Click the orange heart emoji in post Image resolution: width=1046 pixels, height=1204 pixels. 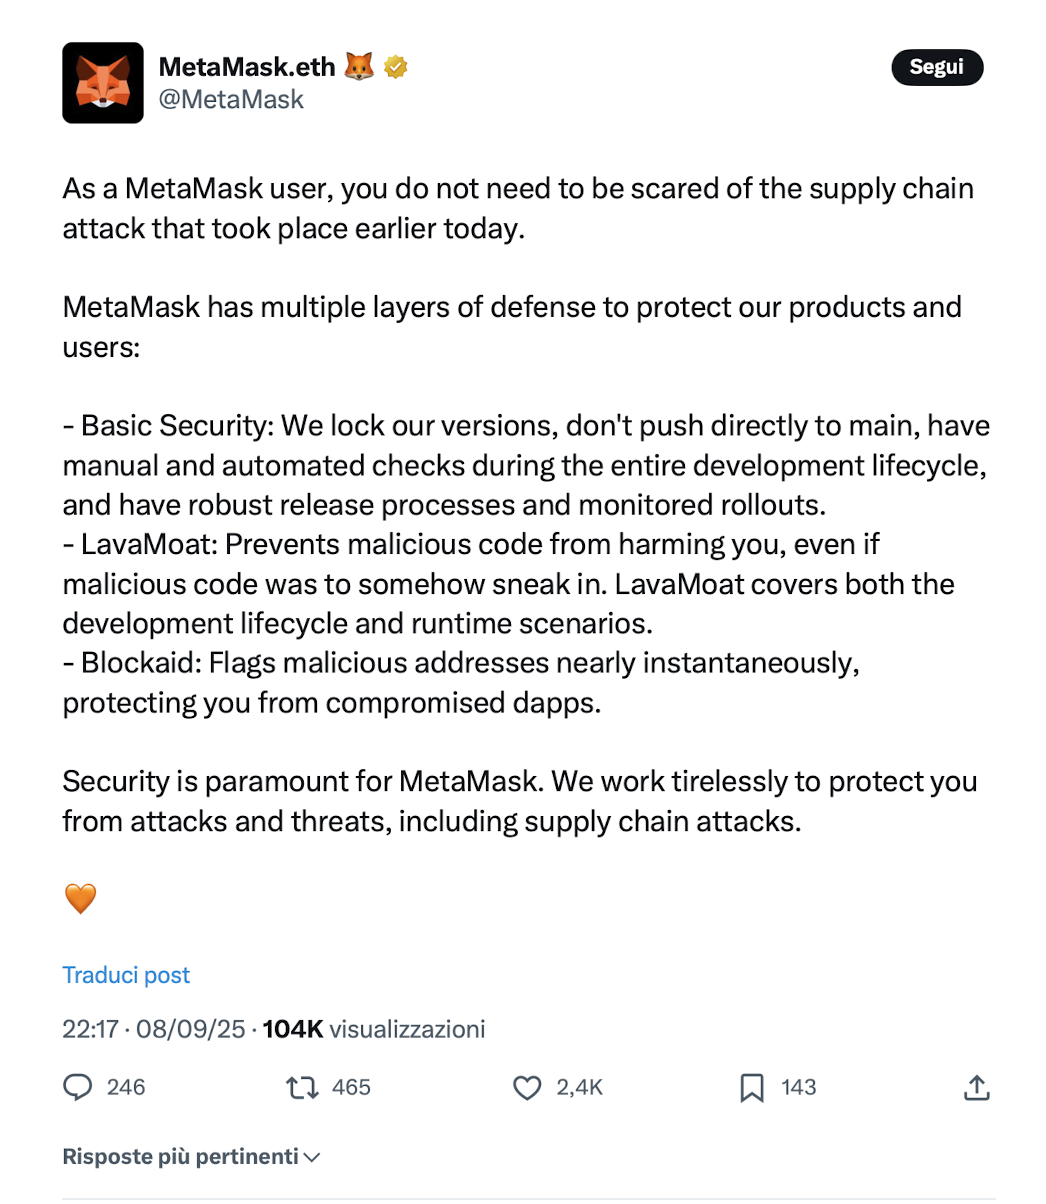[80, 899]
